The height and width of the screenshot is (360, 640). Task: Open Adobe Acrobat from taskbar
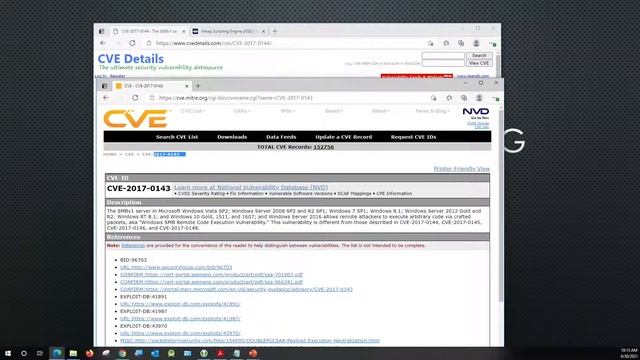tap(220, 353)
